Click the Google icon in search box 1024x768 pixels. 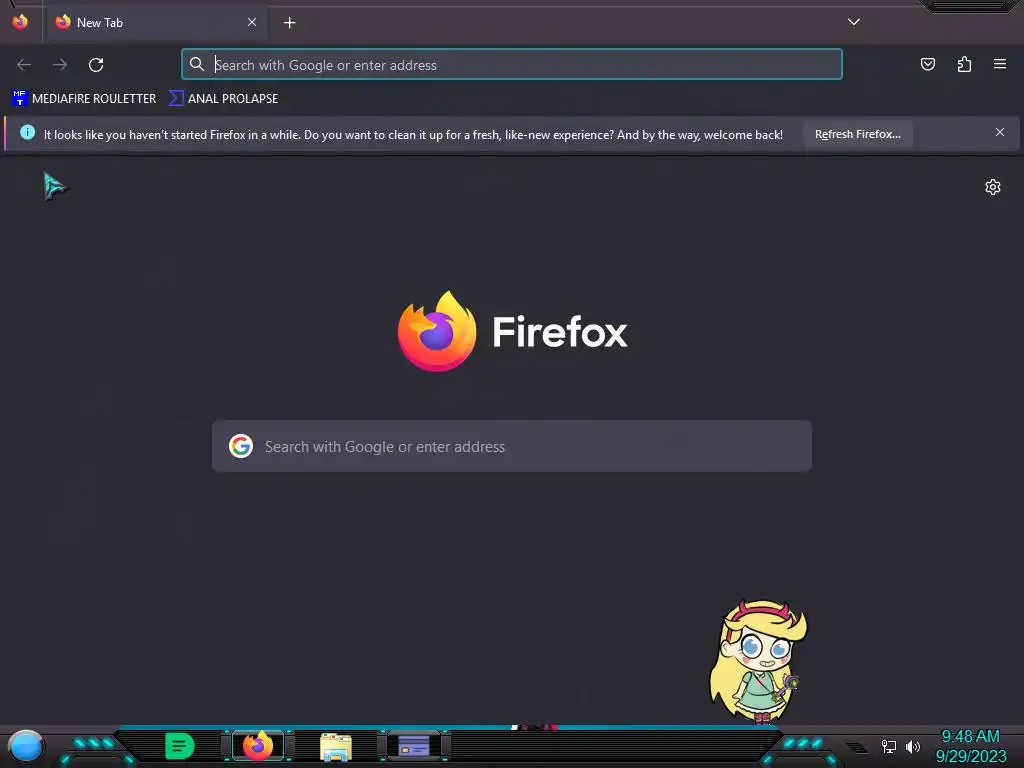[x=241, y=446]
